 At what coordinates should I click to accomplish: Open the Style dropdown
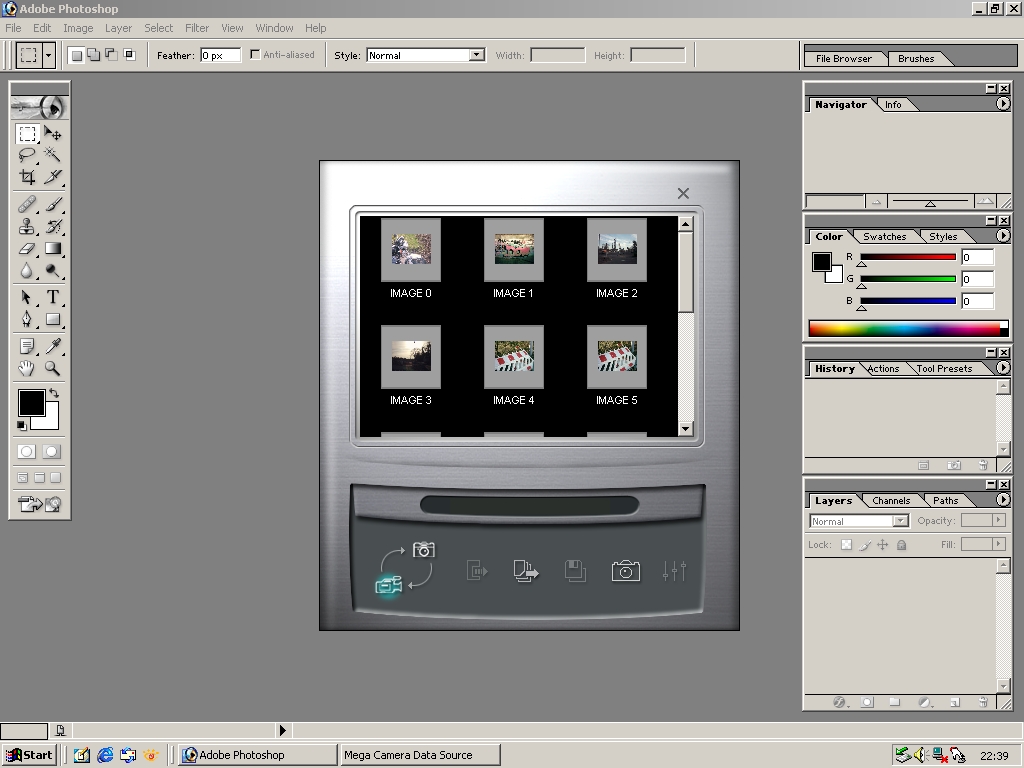[x=477, y=55]
